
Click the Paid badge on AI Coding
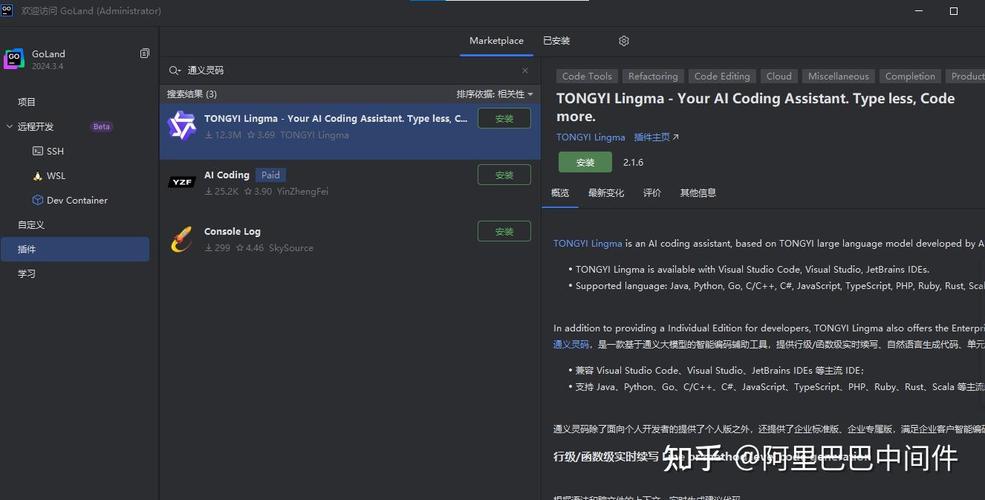[271, 175]
